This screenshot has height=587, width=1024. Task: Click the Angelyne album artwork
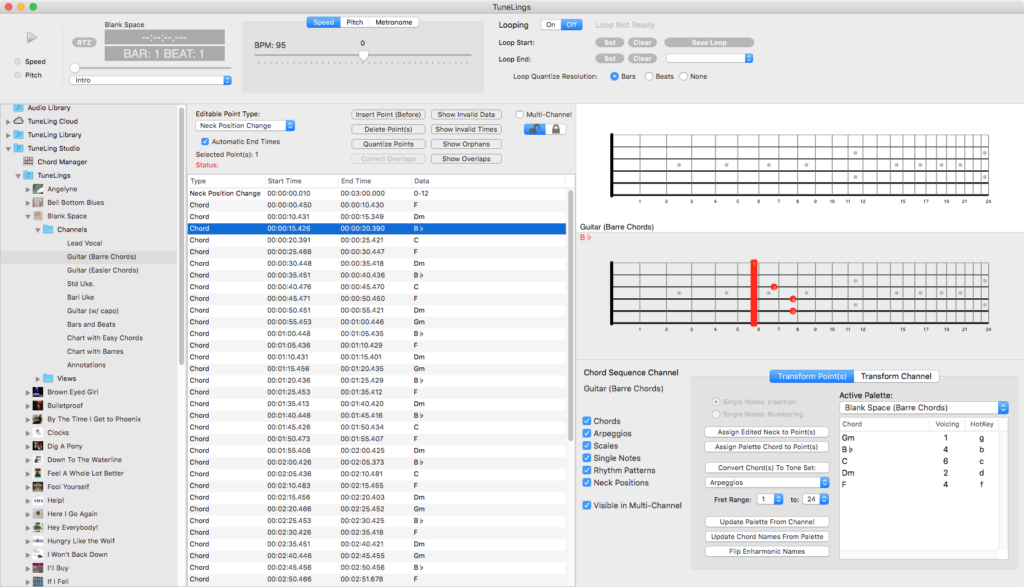pyautogui.click(x=38, y=189)
